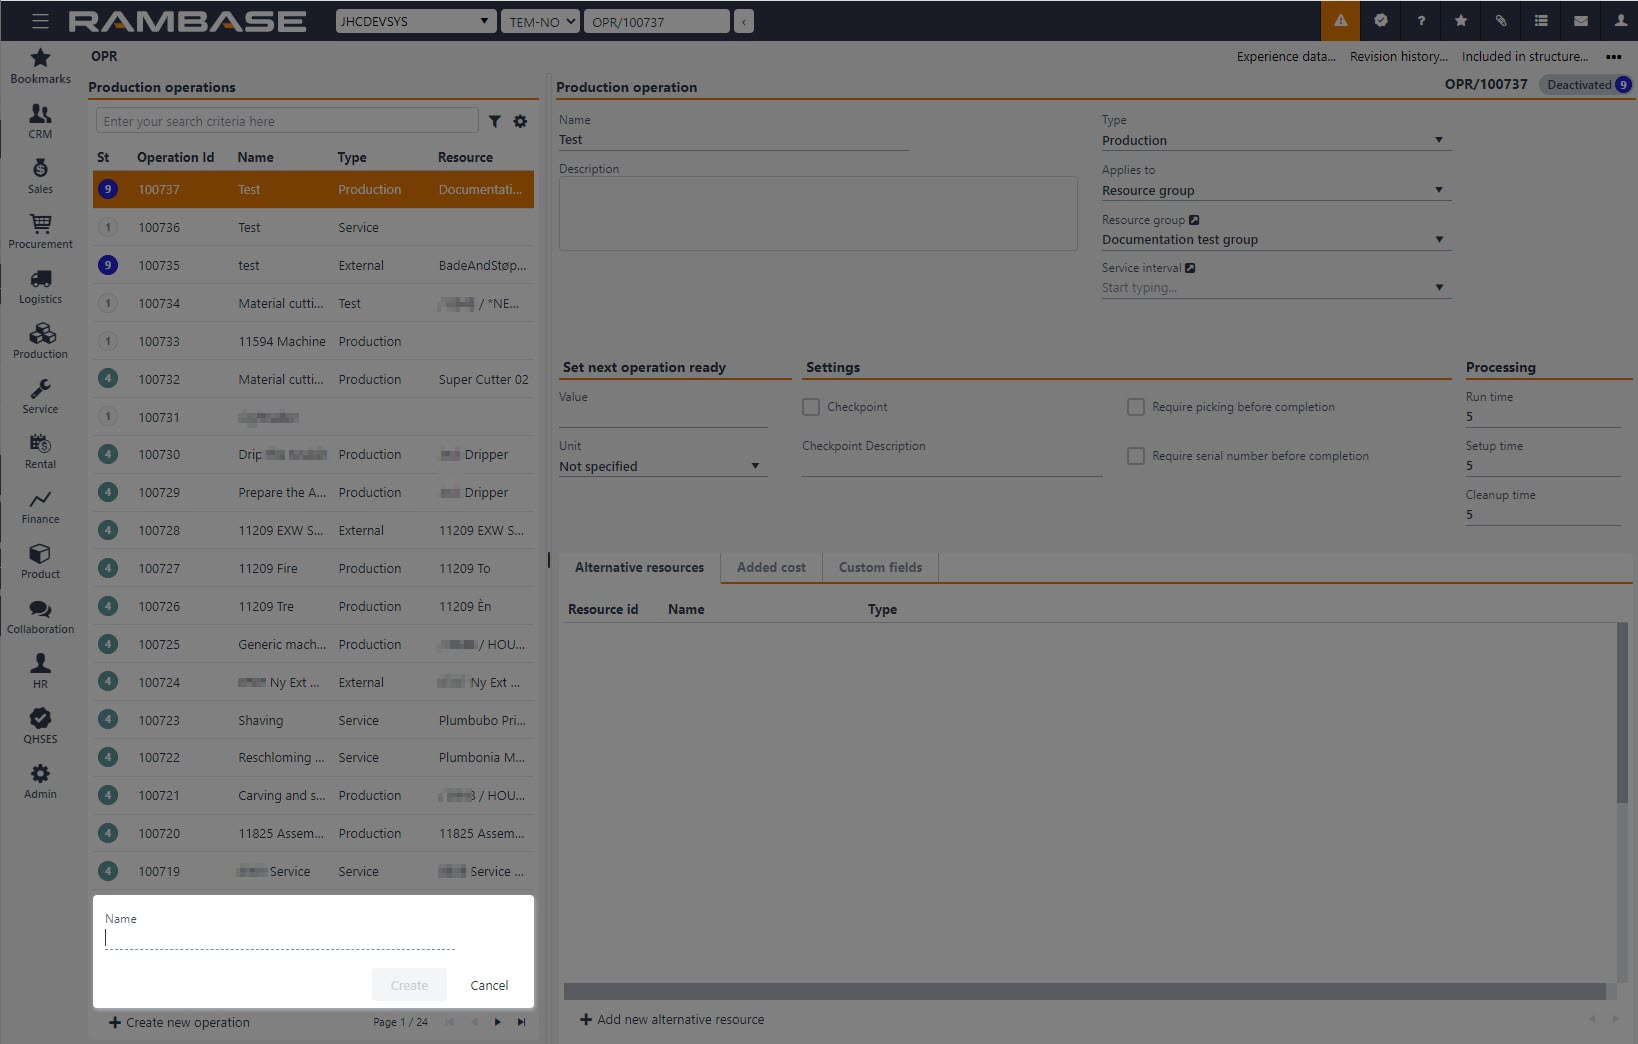Click Cancel in the new operation popup
The height and width of the screenshot is (1044, 1638).
489,985
